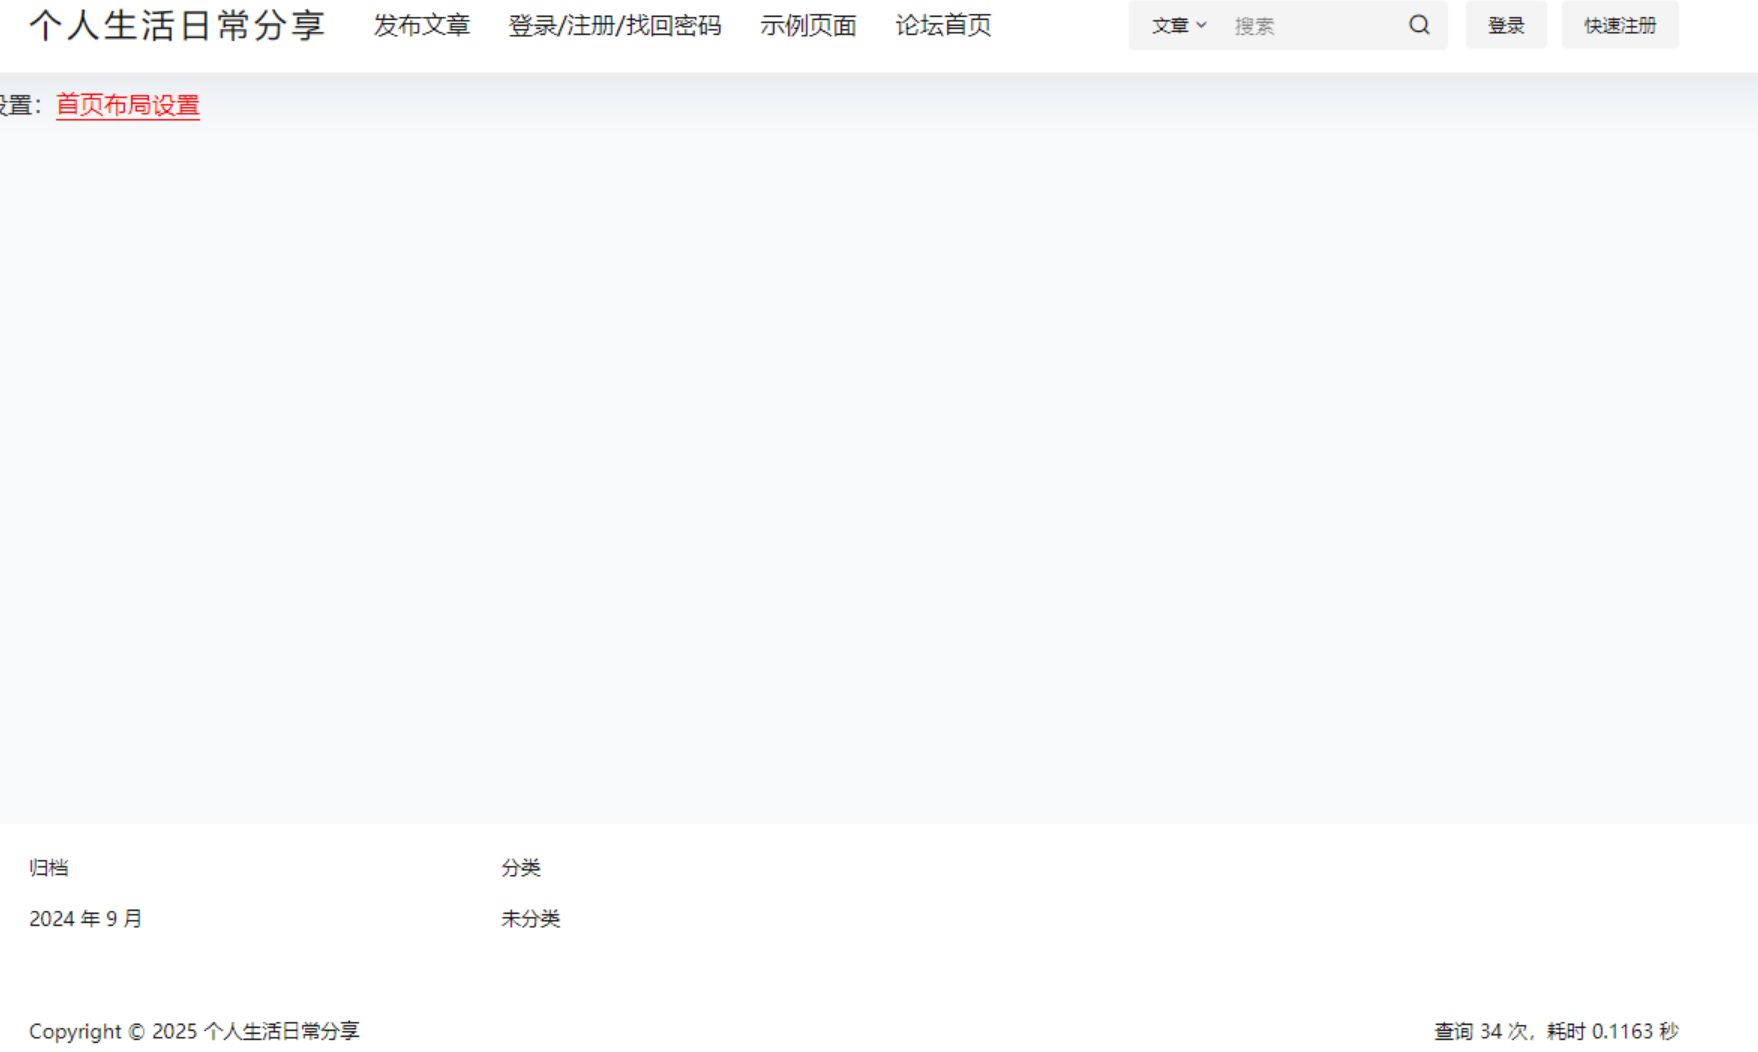This screenshot has width=1758, height=1052.
Task: Expand the search category selector chevron
Action: pos(1203,27)
